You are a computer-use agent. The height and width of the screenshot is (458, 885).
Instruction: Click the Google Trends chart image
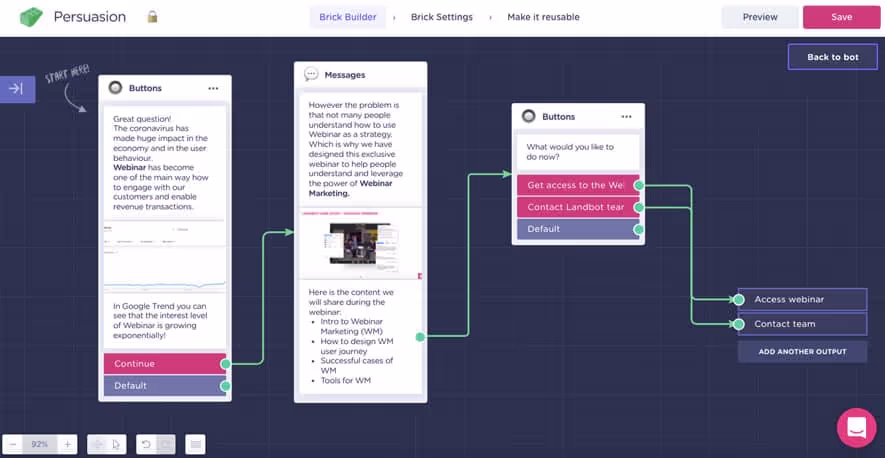(165, 255)
